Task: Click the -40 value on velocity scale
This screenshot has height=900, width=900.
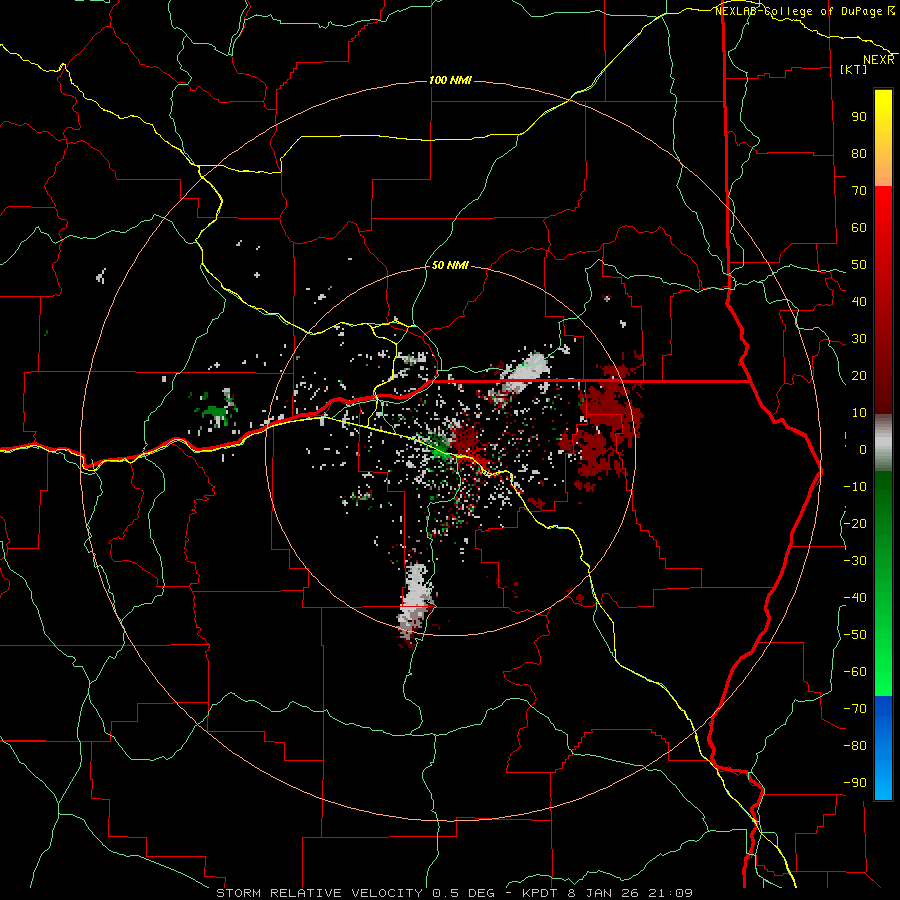Action: [x=855, y=598]
